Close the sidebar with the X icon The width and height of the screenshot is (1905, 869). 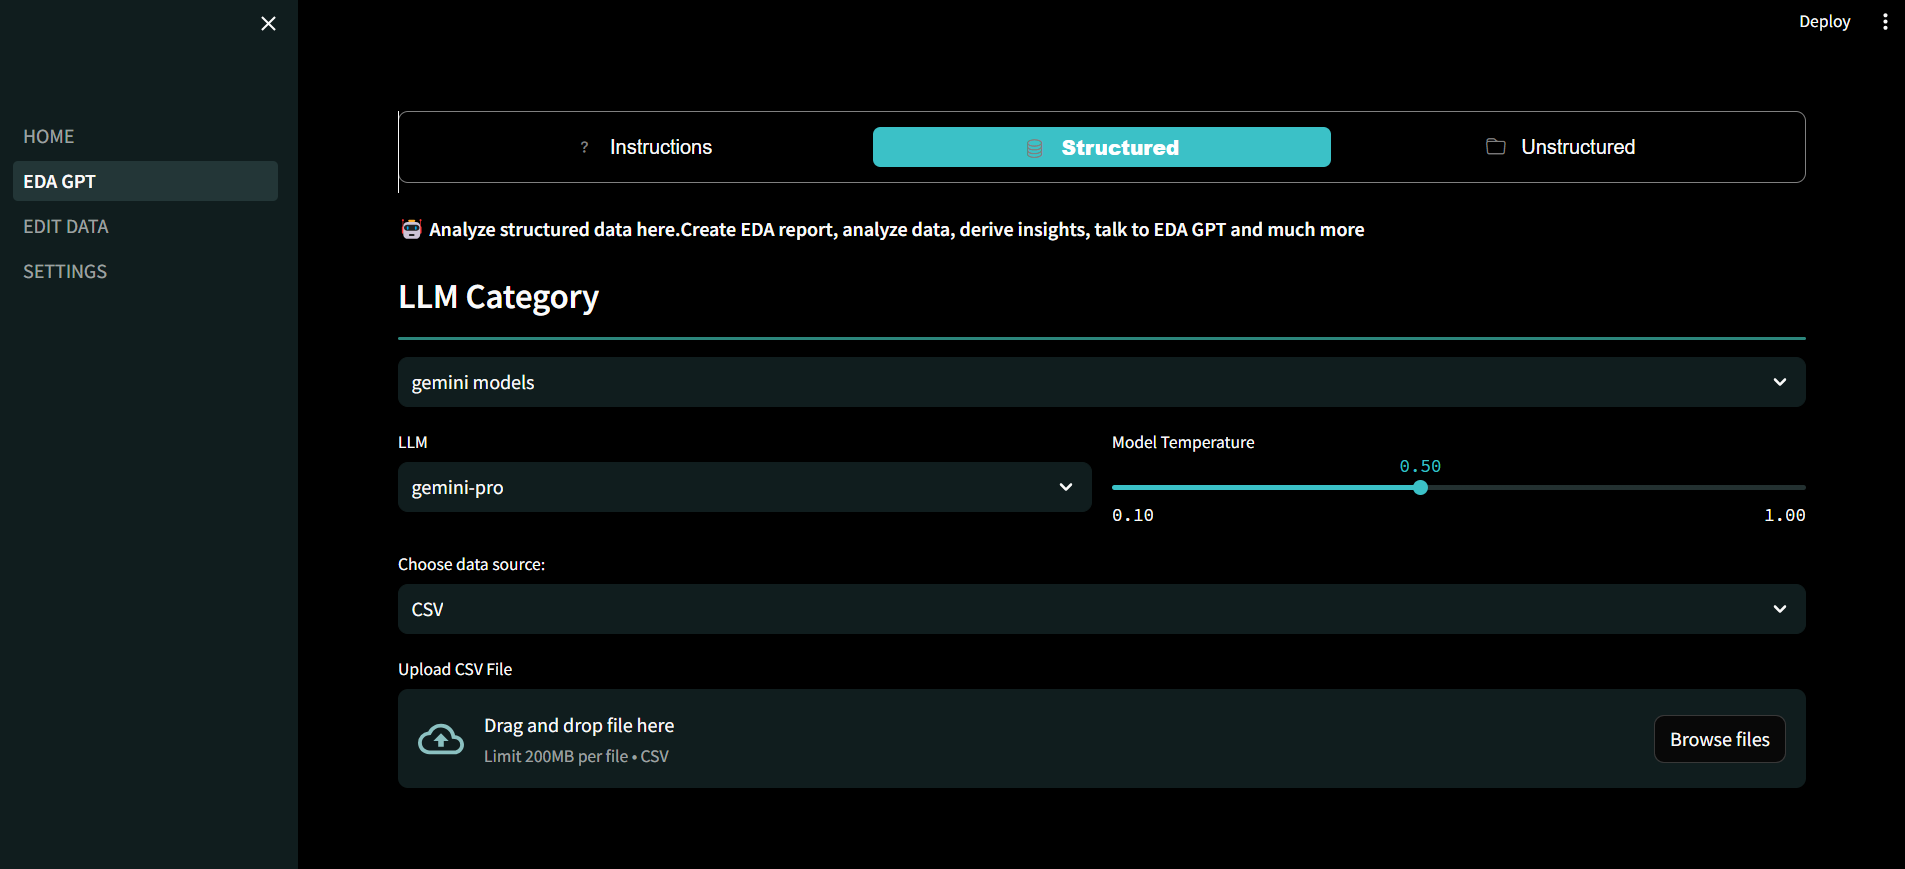[268, 23]
